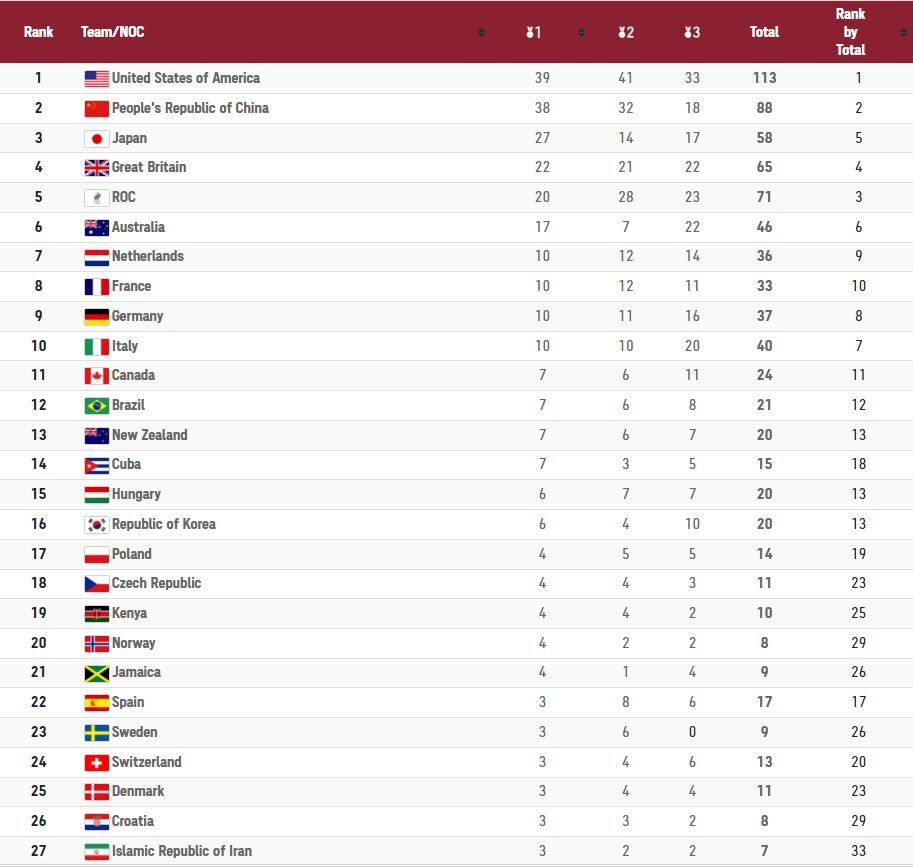Click the Rank column header

(x=39, y=32)
